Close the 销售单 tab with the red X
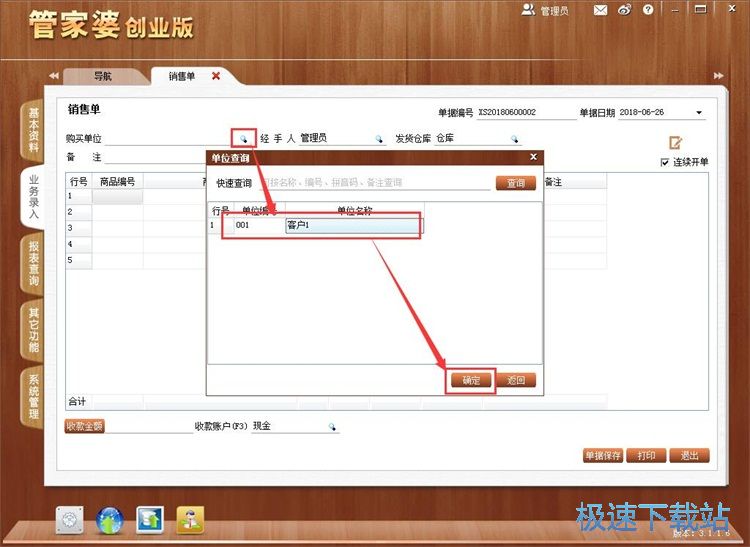Screen dimensions: 750x547 [216, 76]
